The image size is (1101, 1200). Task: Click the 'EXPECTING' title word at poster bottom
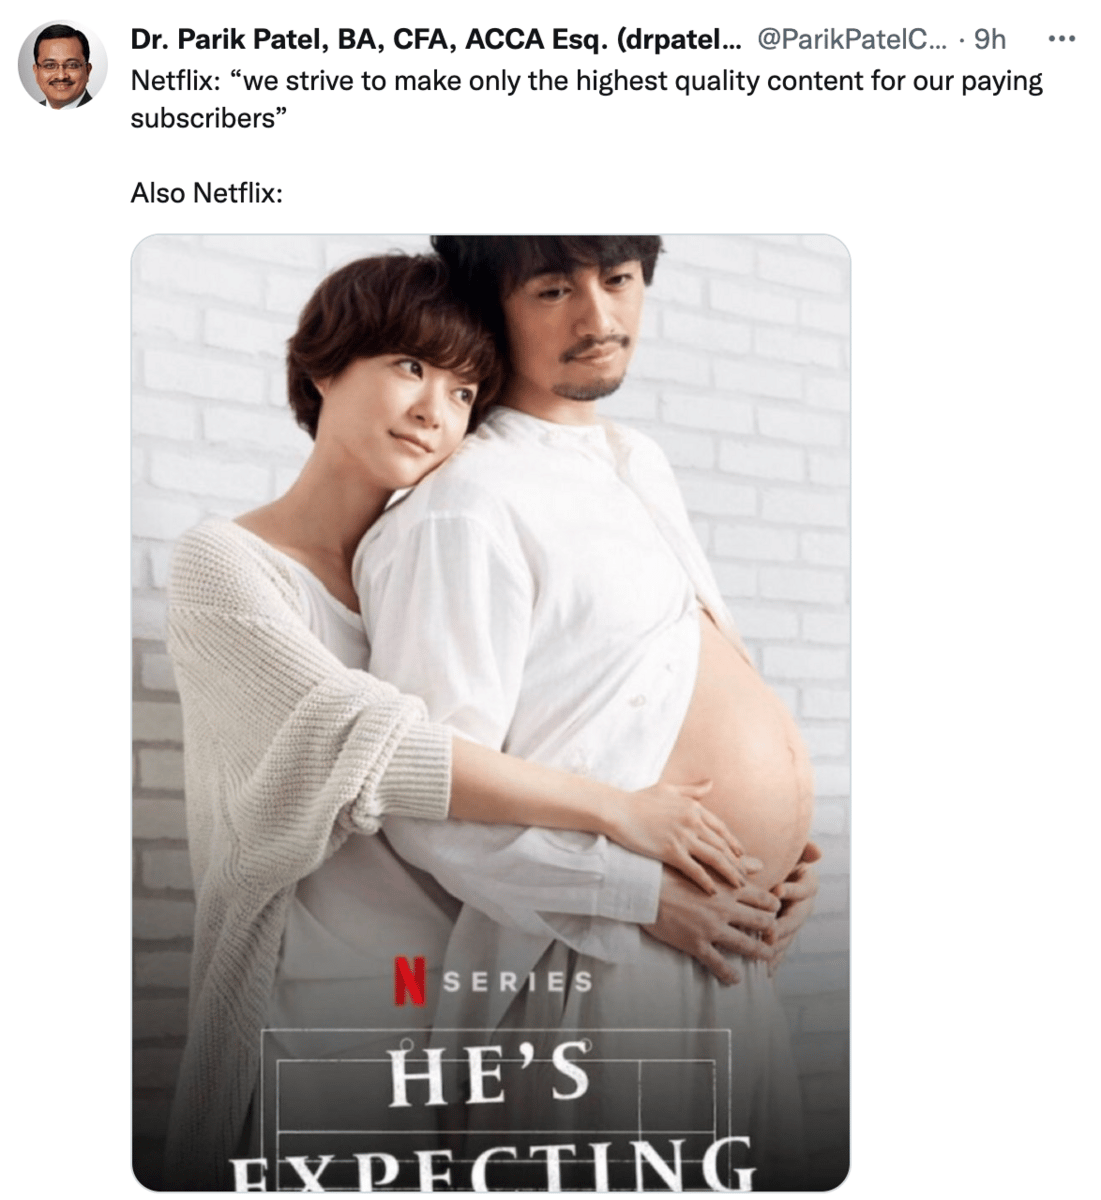point(492,1165)
